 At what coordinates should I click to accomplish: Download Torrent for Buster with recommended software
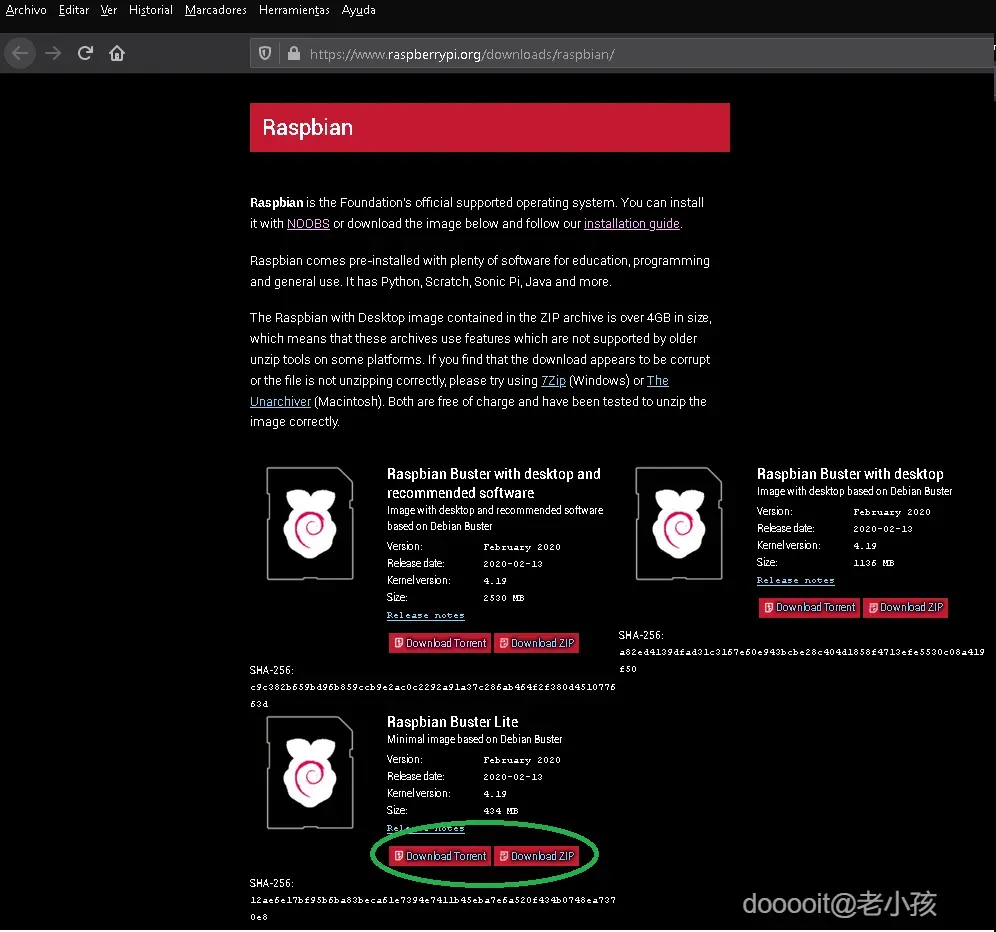pyautogui.click(x=440, y=643)
